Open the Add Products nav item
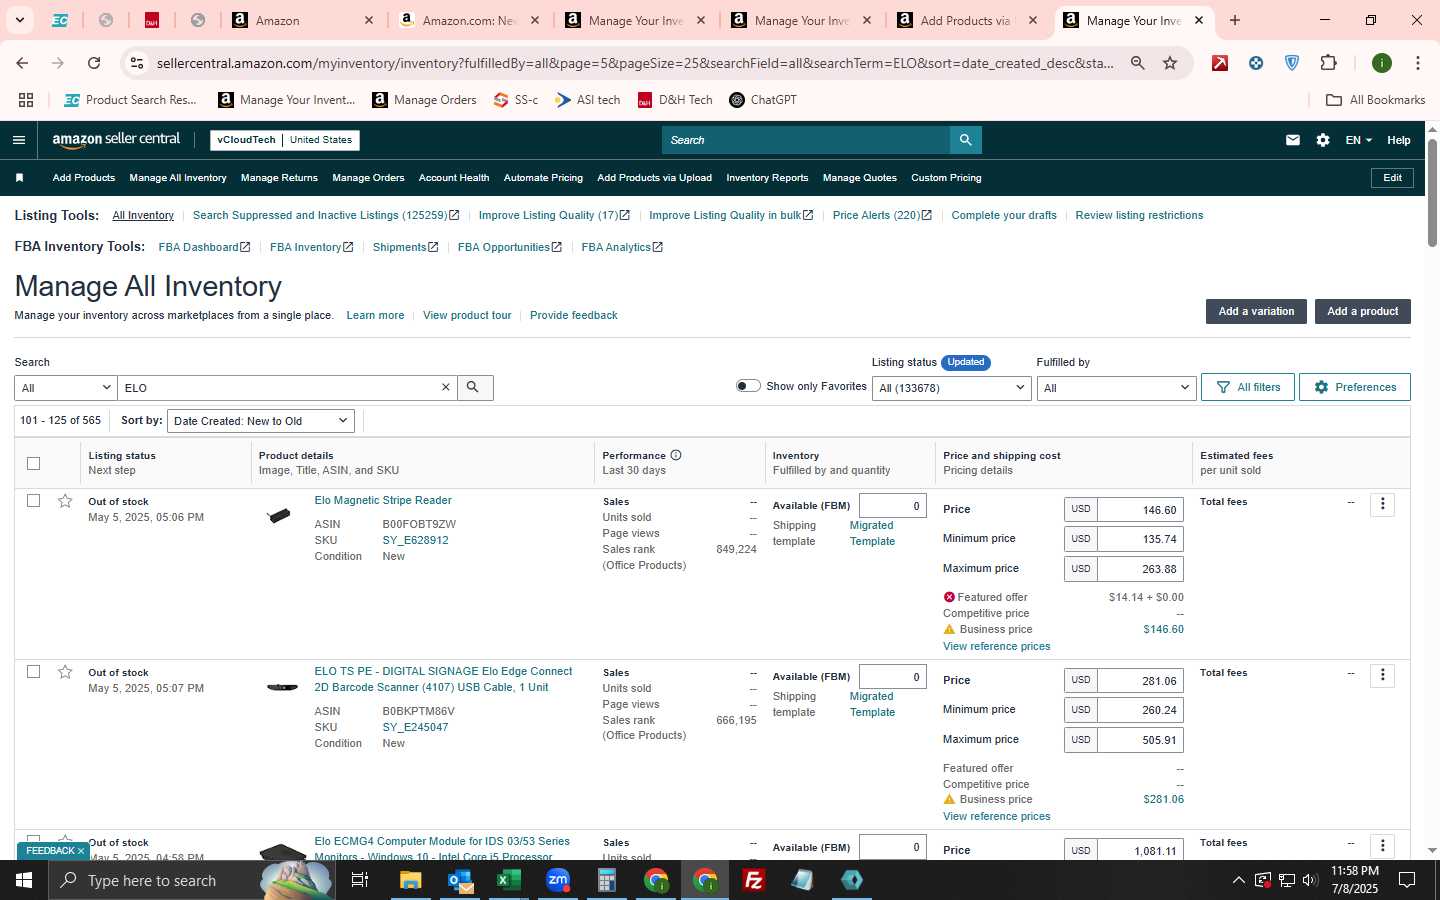Screen dimensions: 1440x900 point(84,178)
